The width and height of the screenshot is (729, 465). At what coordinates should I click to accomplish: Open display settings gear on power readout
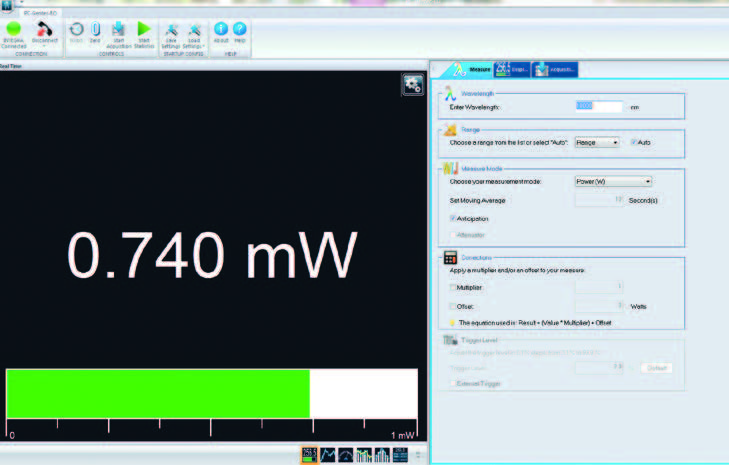point(412,85)
